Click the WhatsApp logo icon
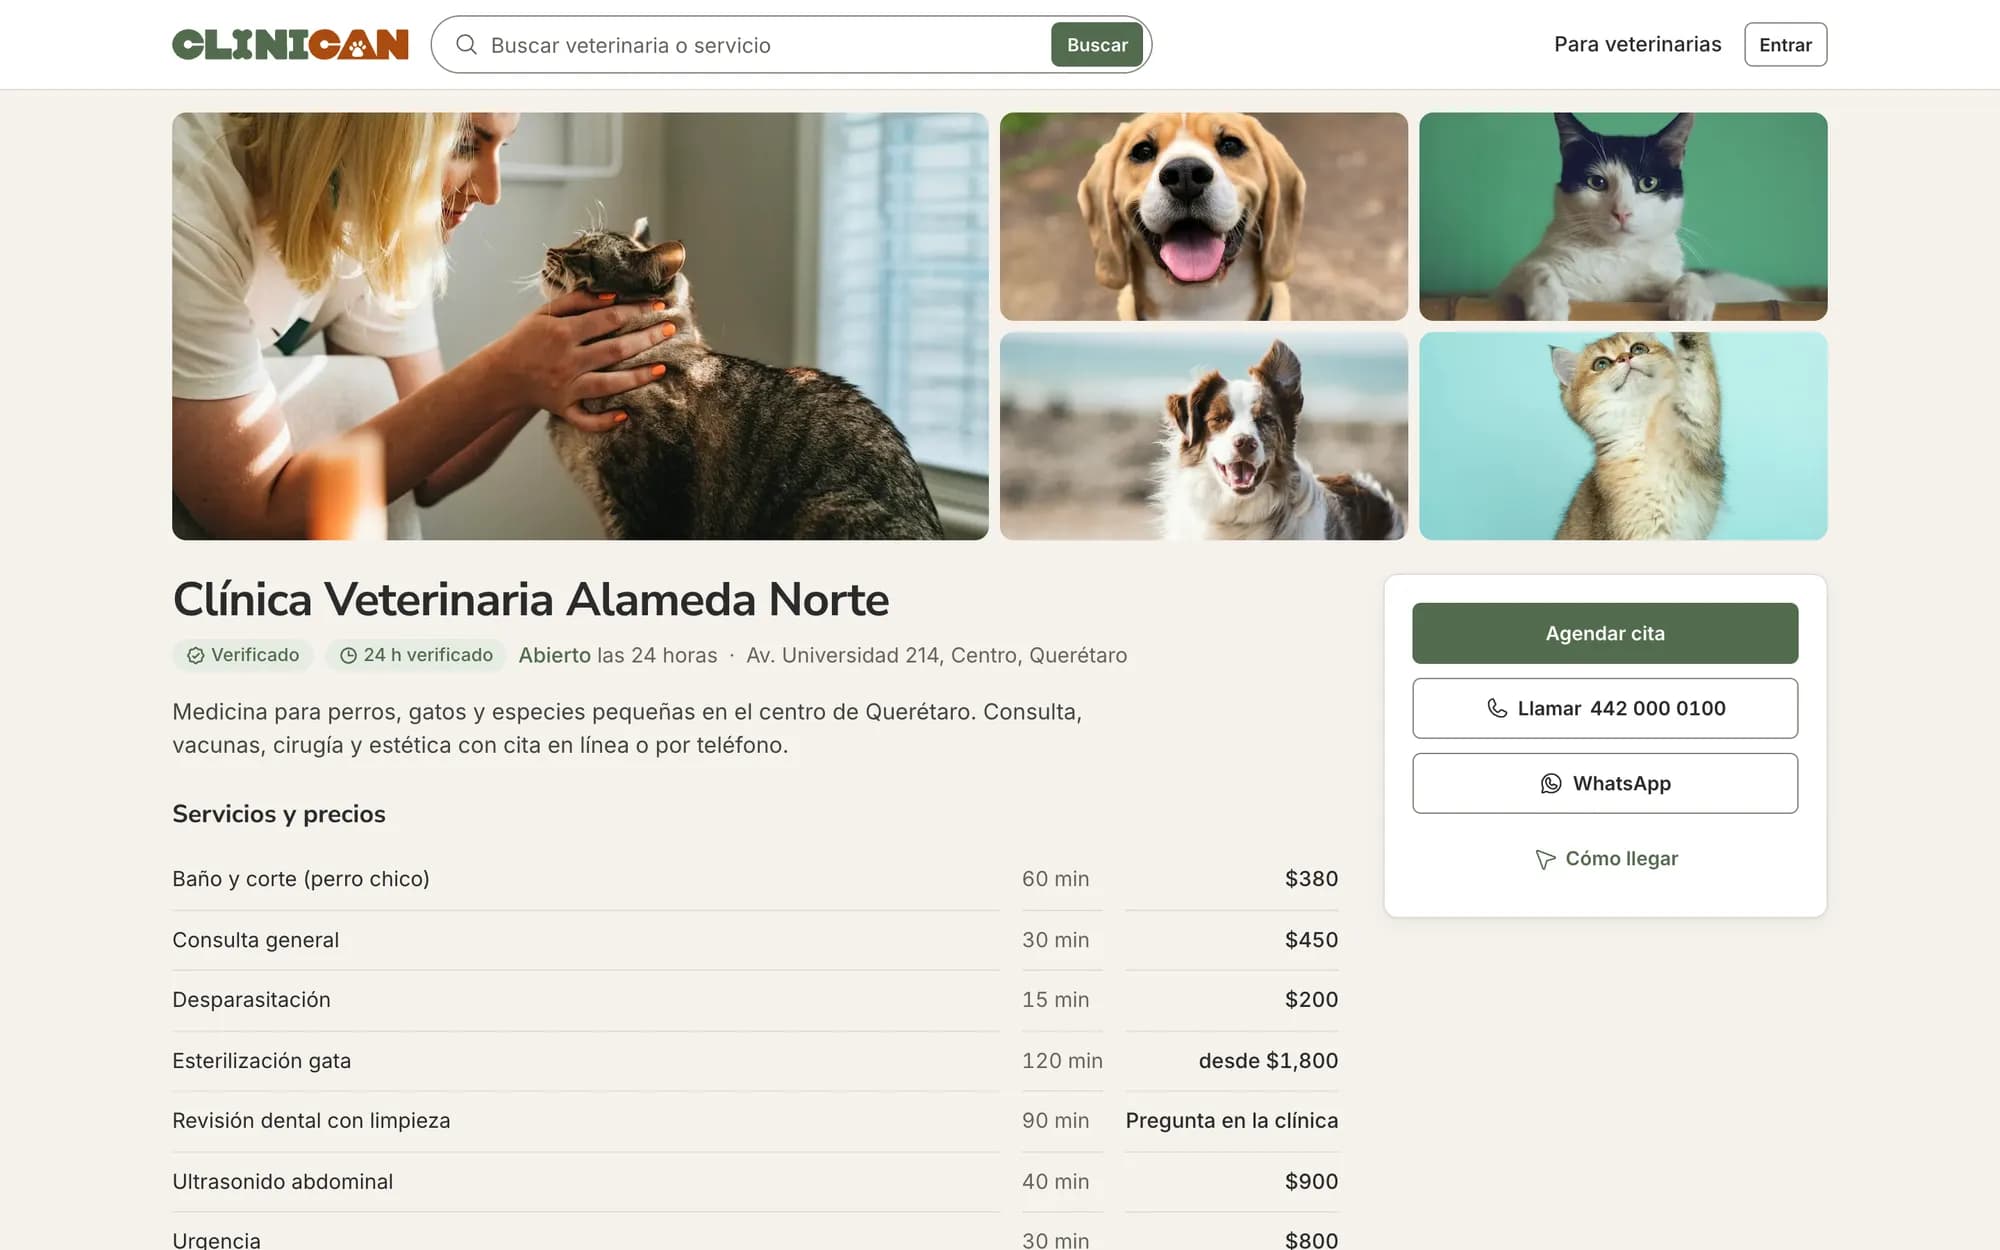This screenshot has width=2000, height=1250. (1551, 783)
